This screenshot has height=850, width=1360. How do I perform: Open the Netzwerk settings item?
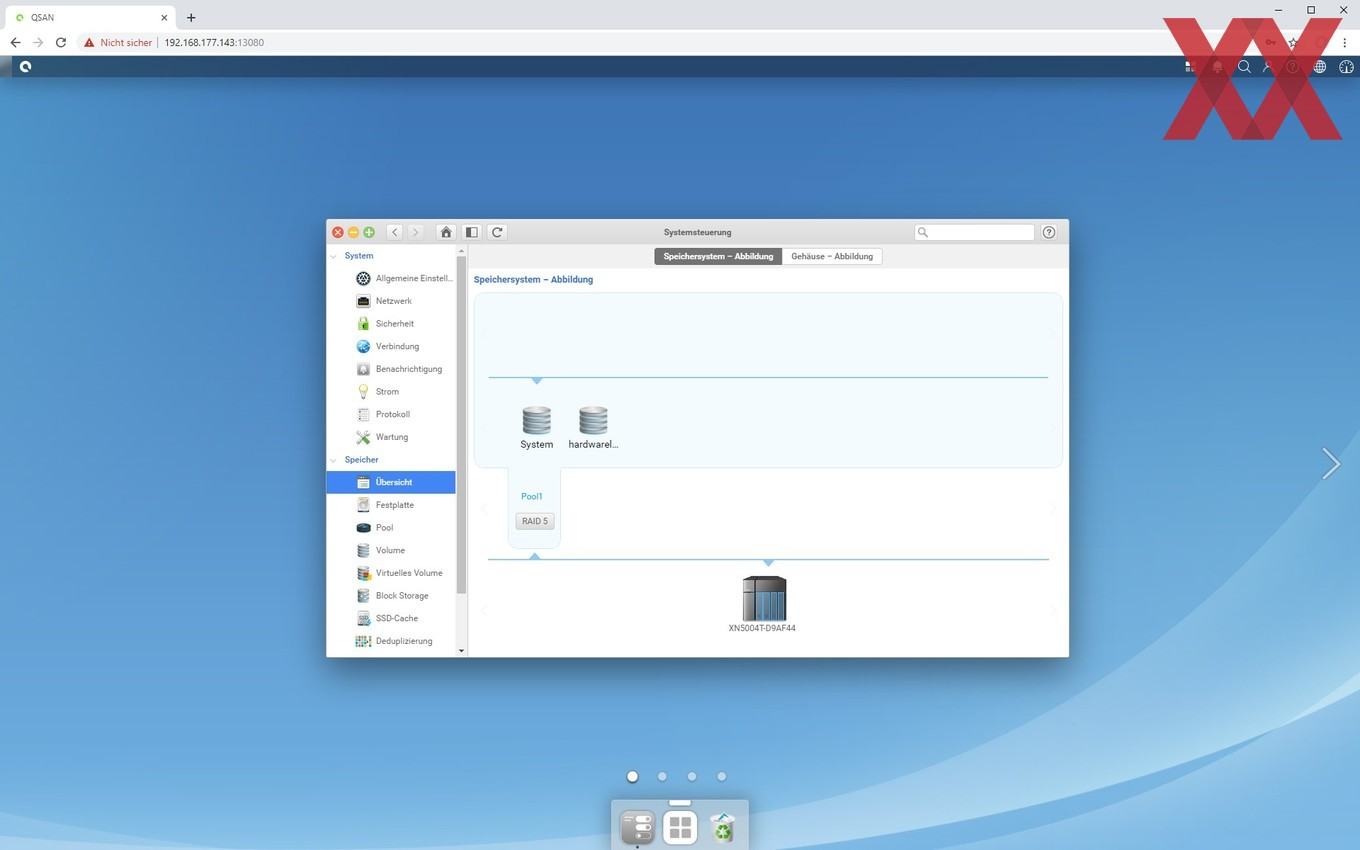(391, 301)
